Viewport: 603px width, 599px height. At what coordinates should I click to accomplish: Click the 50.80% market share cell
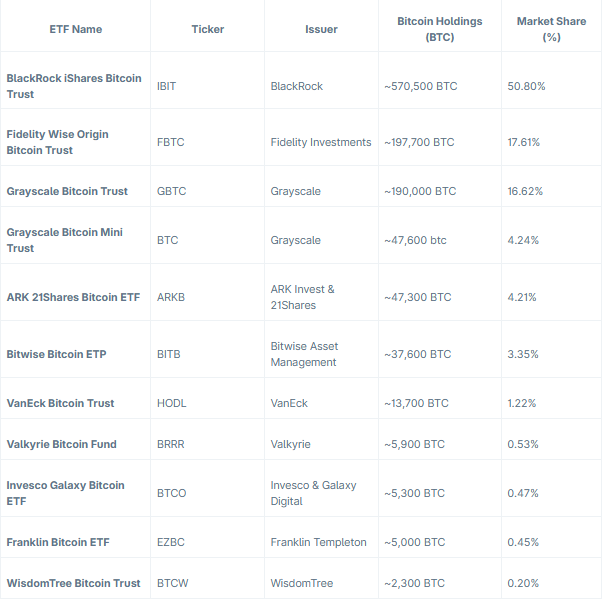point(527,86)
